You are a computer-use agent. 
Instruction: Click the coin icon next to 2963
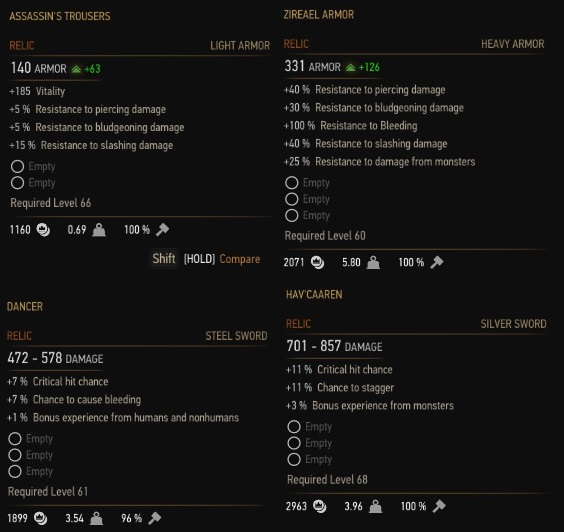319,506
